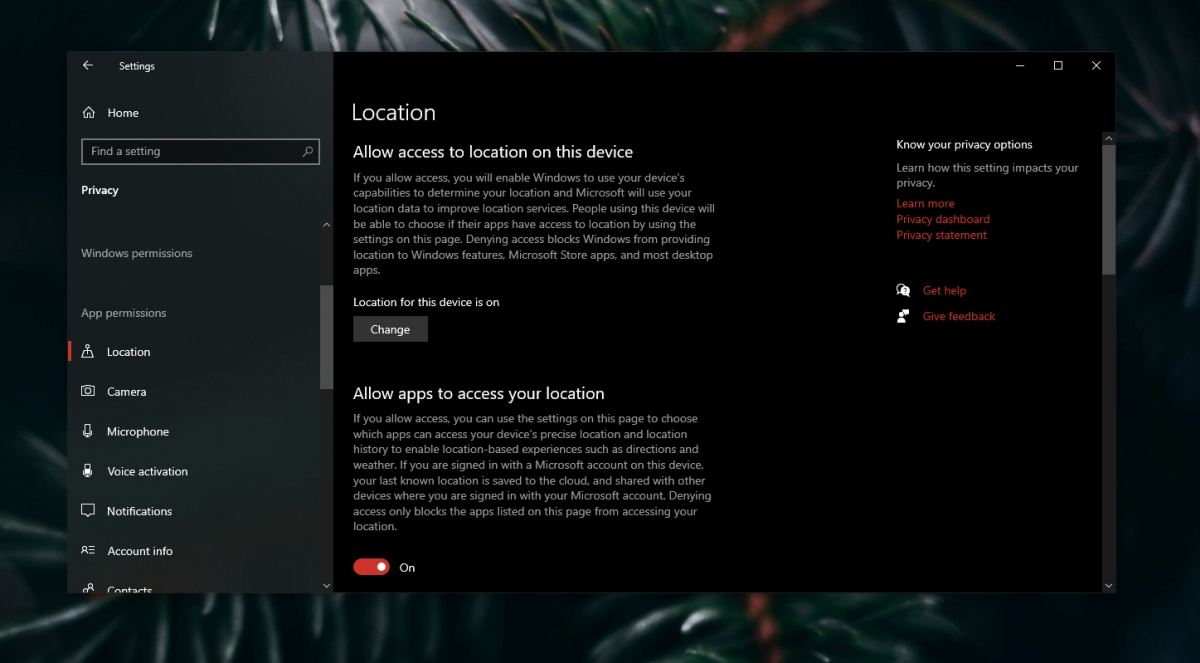The image size is (1200, 663).
Task: Click the App permissions heading
Action: tap(124, 313)
